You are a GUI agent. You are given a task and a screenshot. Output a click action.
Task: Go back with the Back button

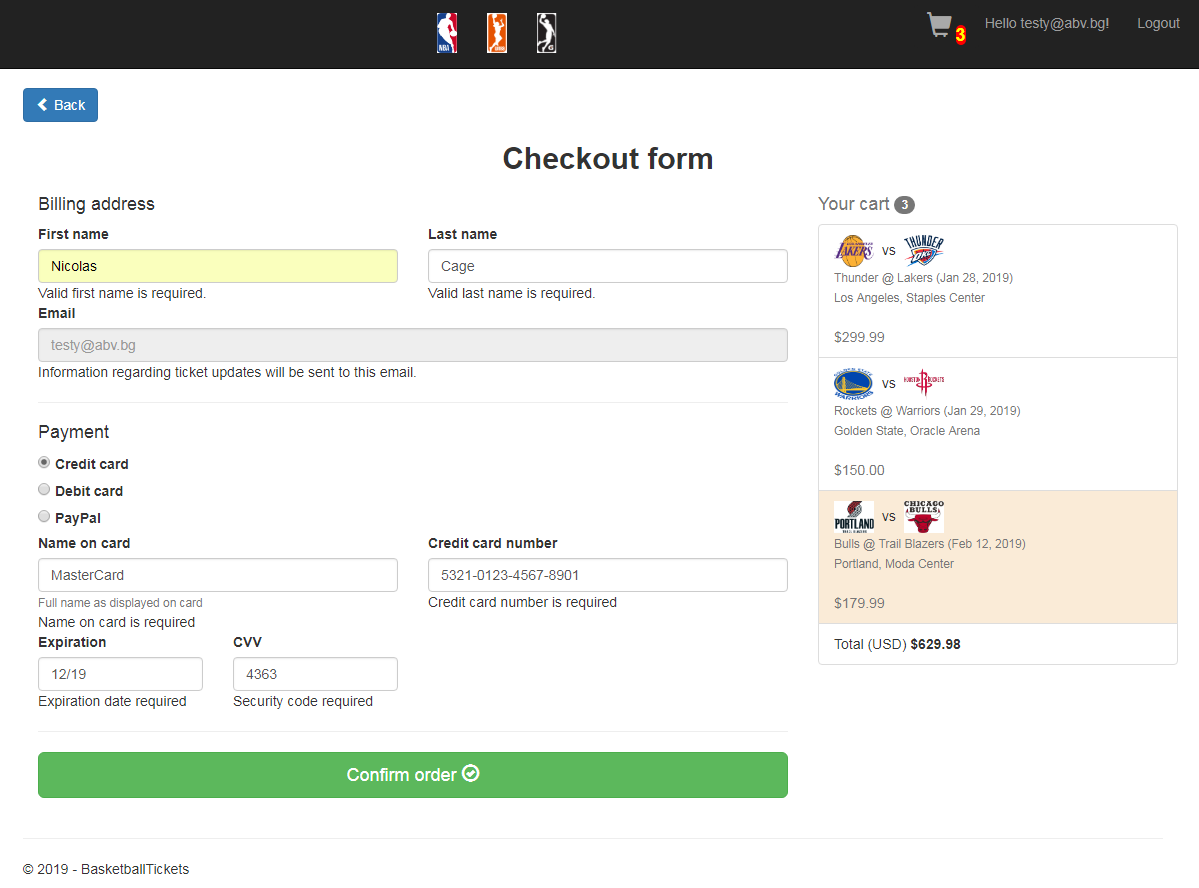[60, 105]
